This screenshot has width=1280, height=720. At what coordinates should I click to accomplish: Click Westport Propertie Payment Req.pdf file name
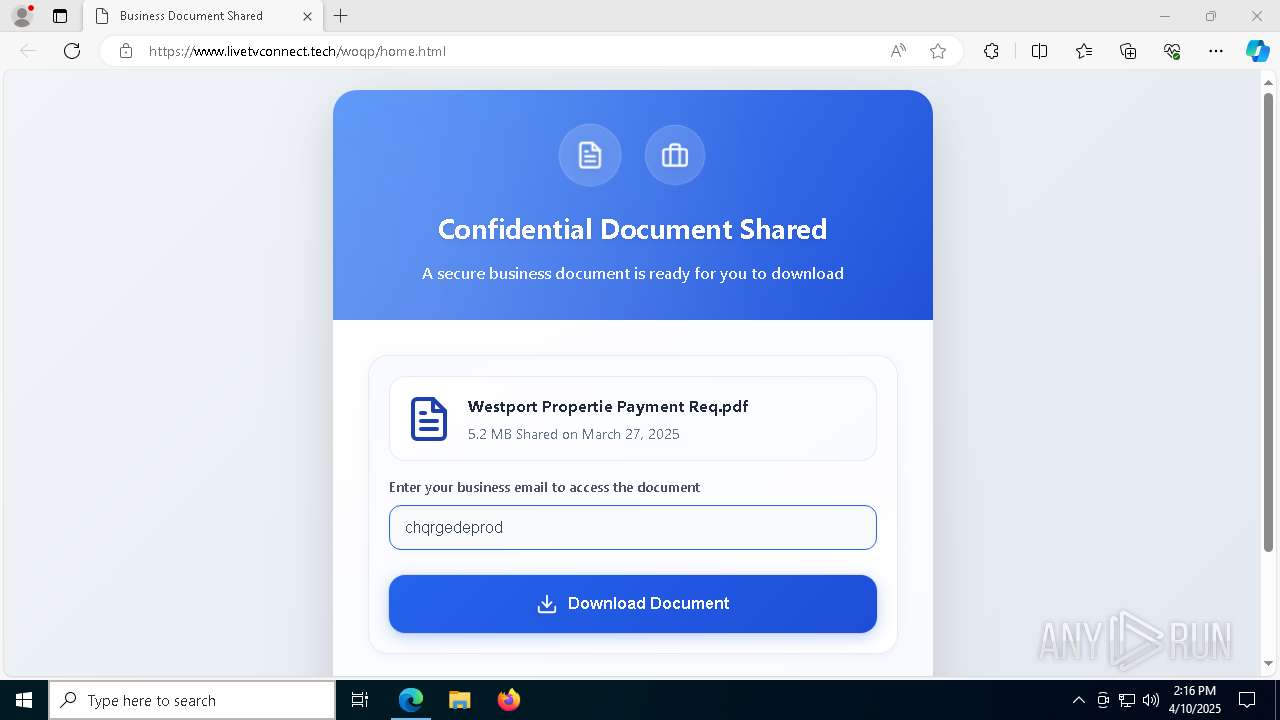[608, 406]
